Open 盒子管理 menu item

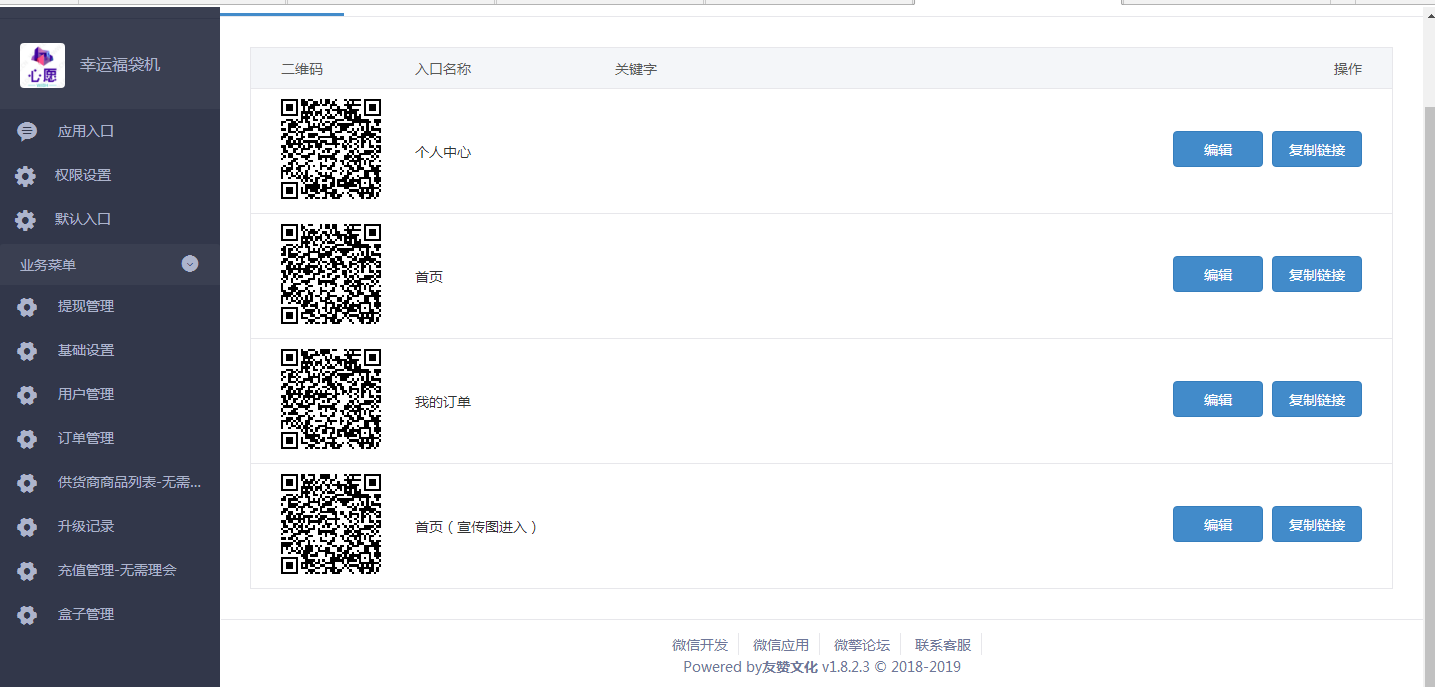86,614
